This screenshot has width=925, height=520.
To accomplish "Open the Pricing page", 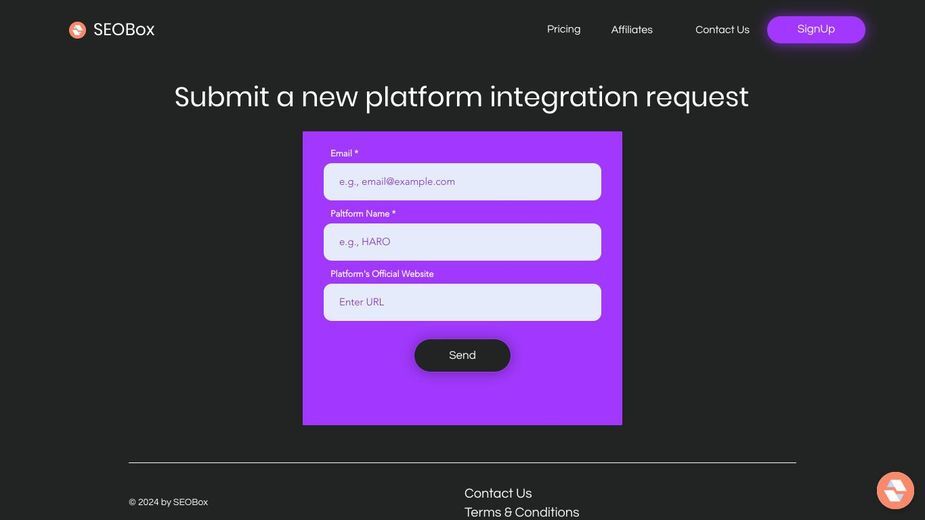I will tap(563, 29).
